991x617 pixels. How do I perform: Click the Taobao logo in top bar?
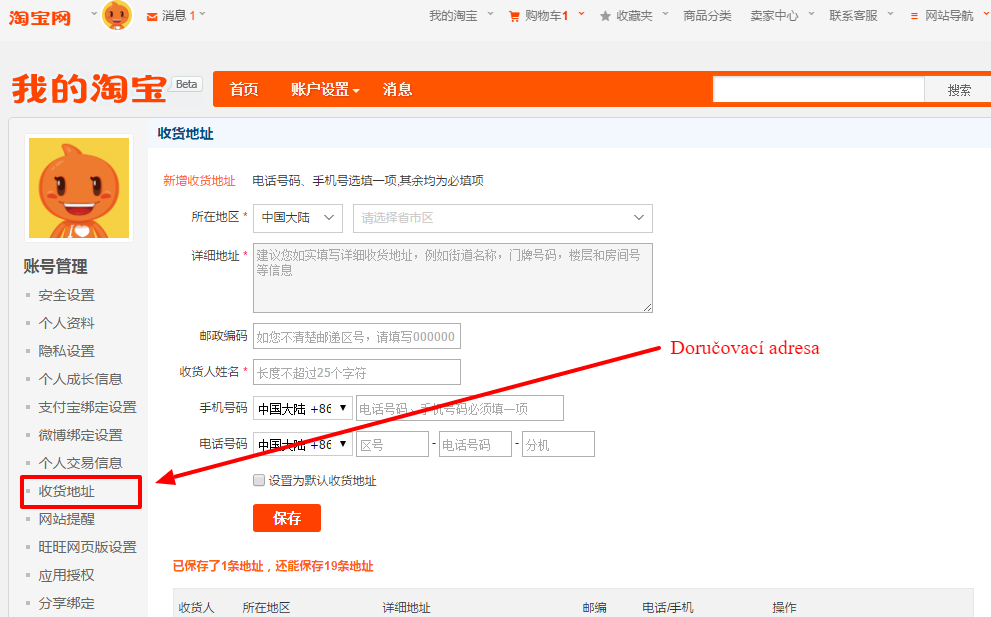coord(40,17)
